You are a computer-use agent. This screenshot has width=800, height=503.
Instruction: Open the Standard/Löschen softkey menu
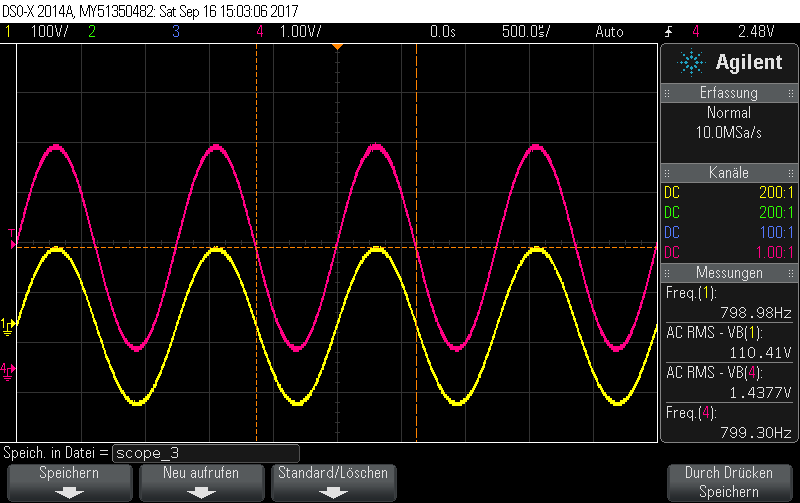coord(333,483)
